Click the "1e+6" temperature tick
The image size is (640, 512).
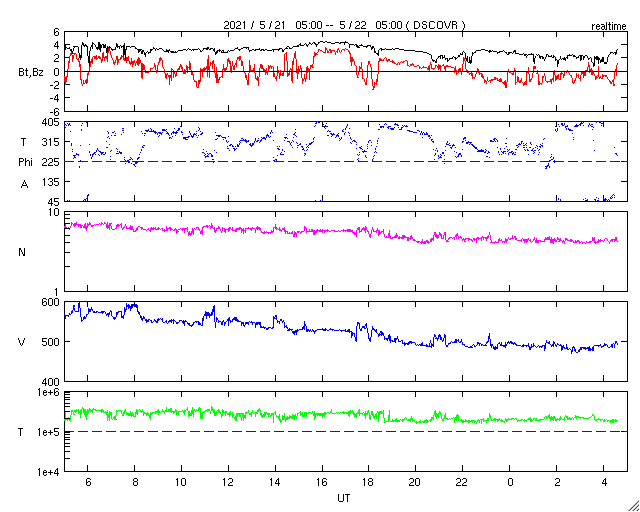49,392
